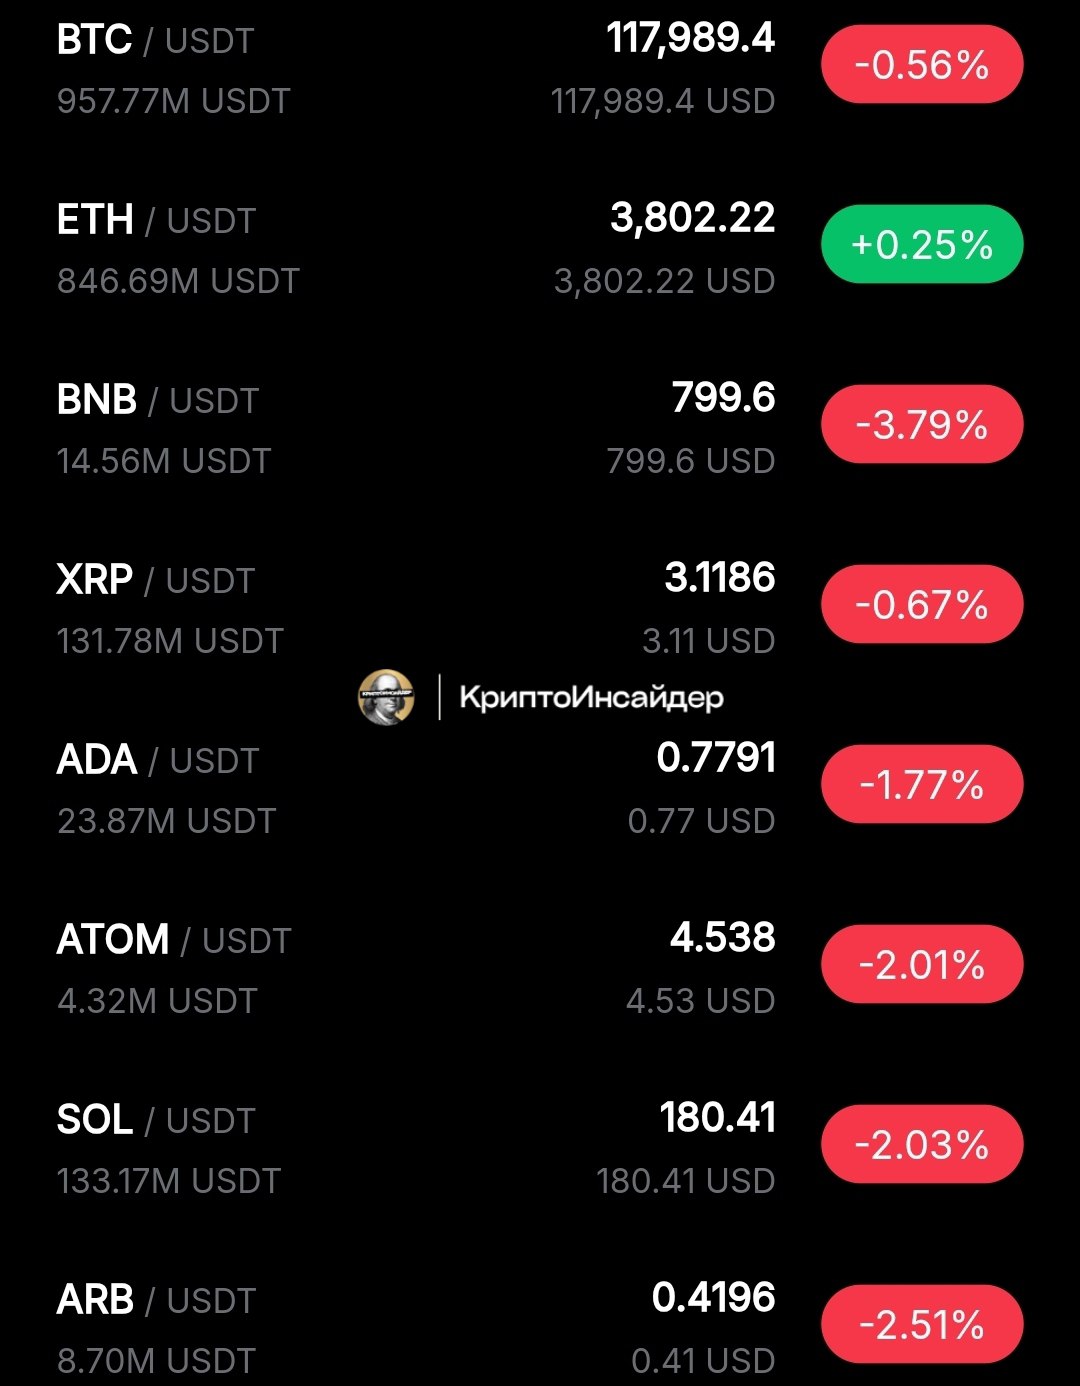Tap the -2.51% ARB badge

tap(922, 1324)
